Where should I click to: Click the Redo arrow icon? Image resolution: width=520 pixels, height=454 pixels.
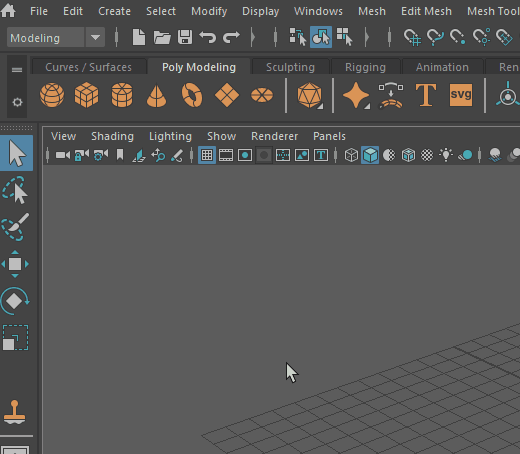(231, 37)
